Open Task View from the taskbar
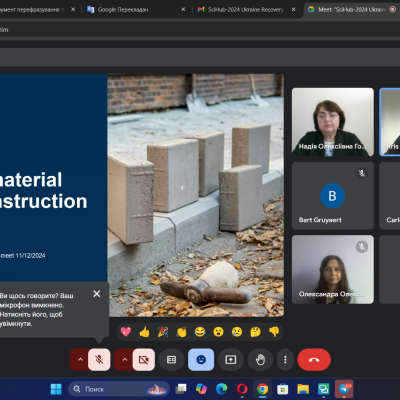Image resolution: width=400 pixels, height=400 pixels. (x=181, y=389)
